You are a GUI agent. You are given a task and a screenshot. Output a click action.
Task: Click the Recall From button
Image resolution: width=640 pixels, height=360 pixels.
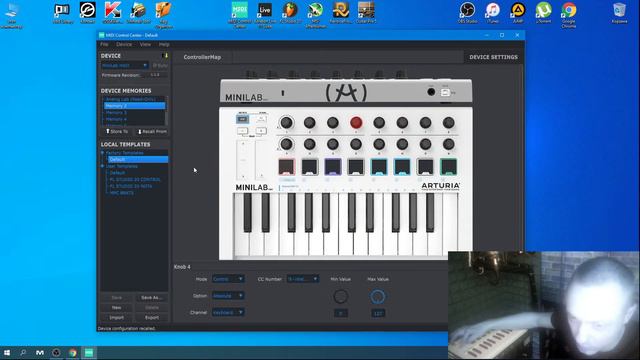click(152, 131)
